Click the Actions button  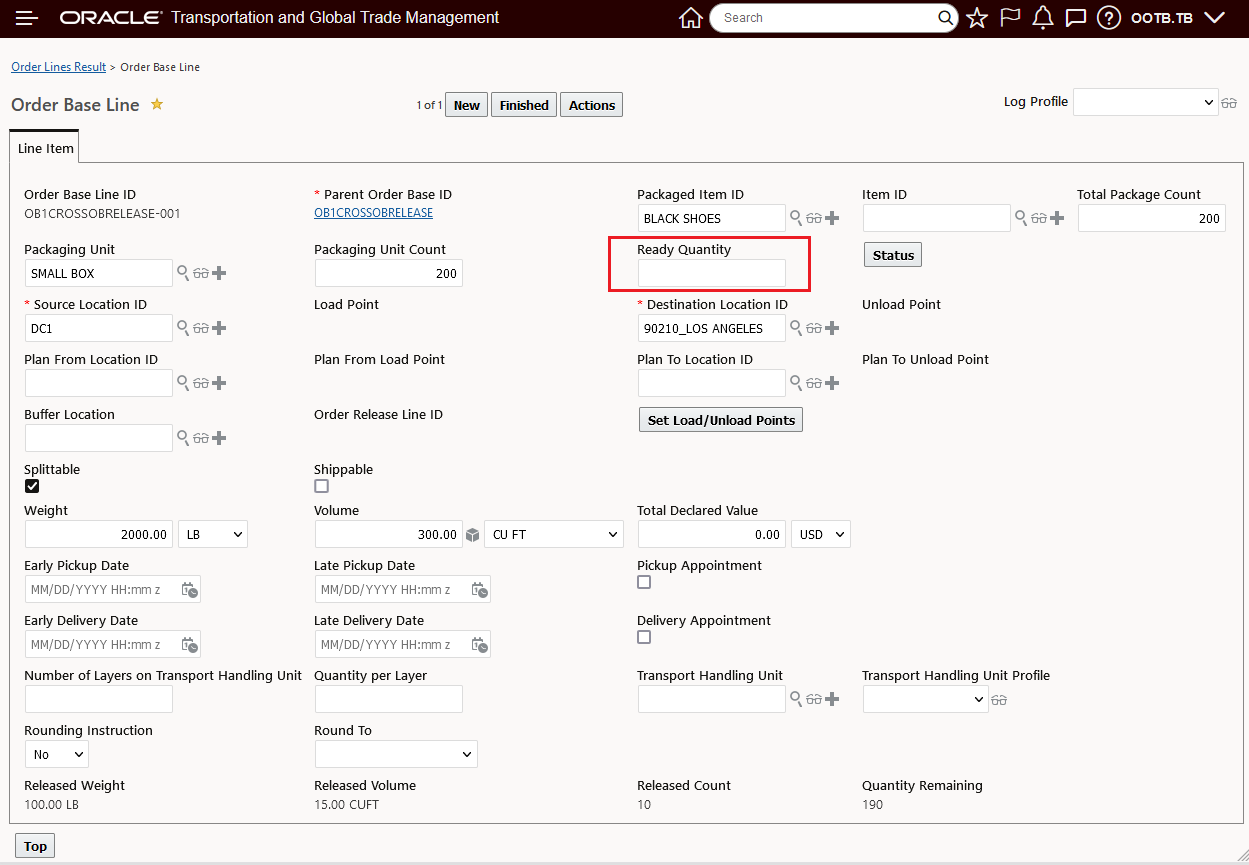(592, 105)
